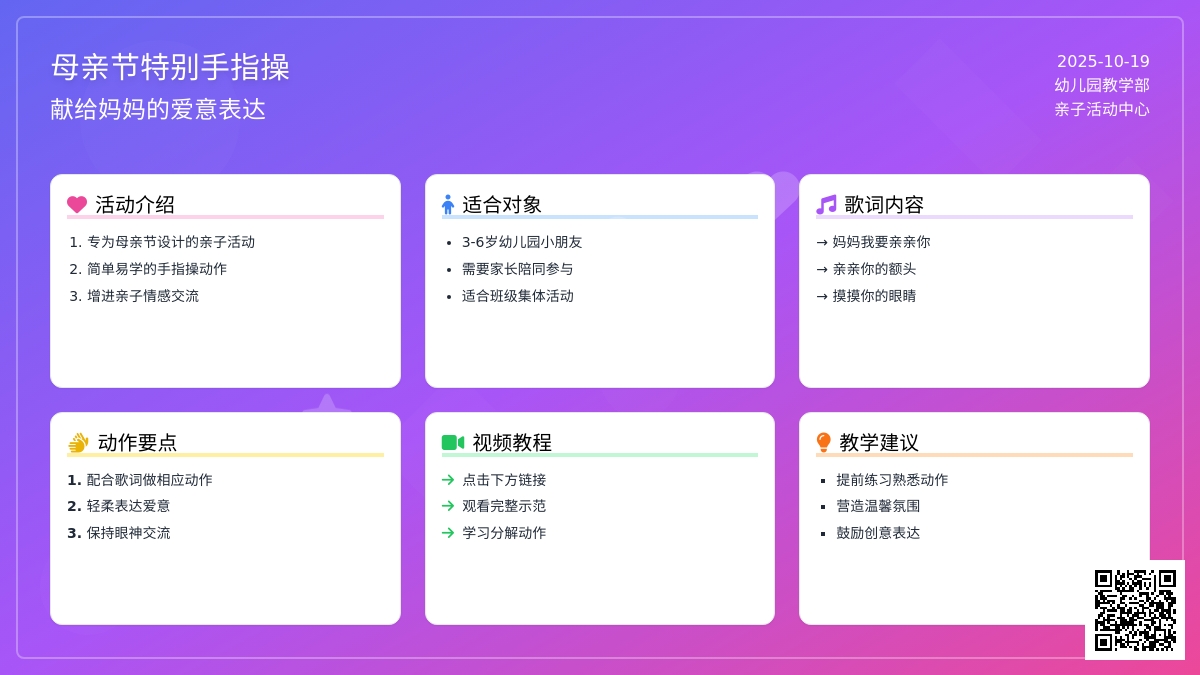Click the clapping hands icon
The height and width of the screenshot is (675, 1200).
click(78, 443)
